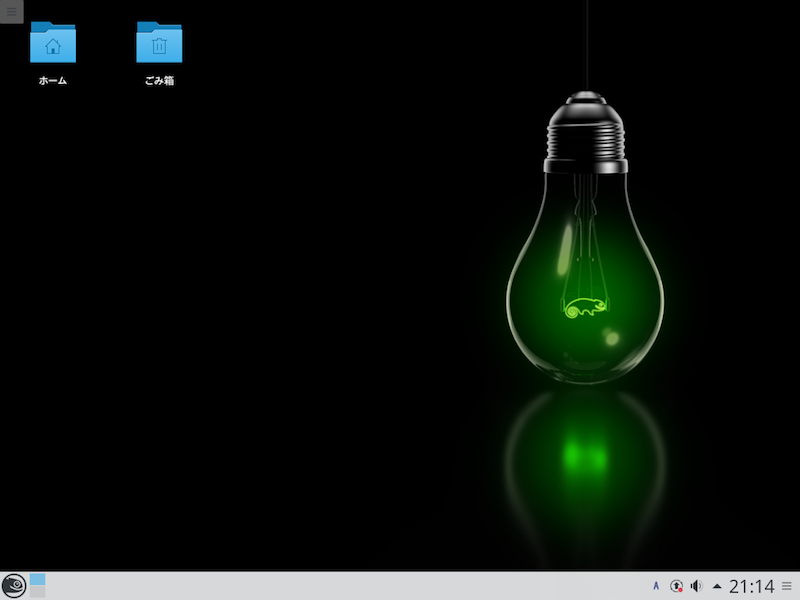Switch to the upper blue virtual desktop in pager

click(37, 579)
